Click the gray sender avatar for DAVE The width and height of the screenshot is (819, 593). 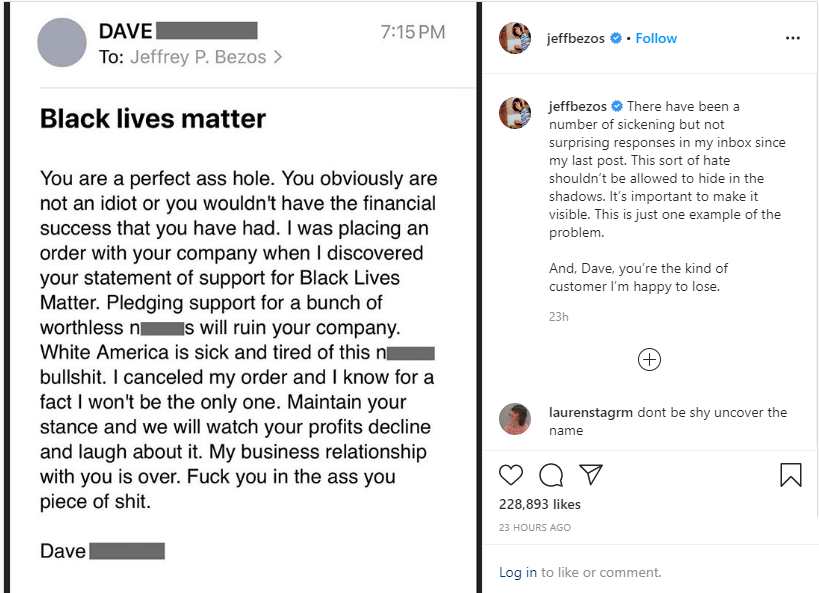62,43
